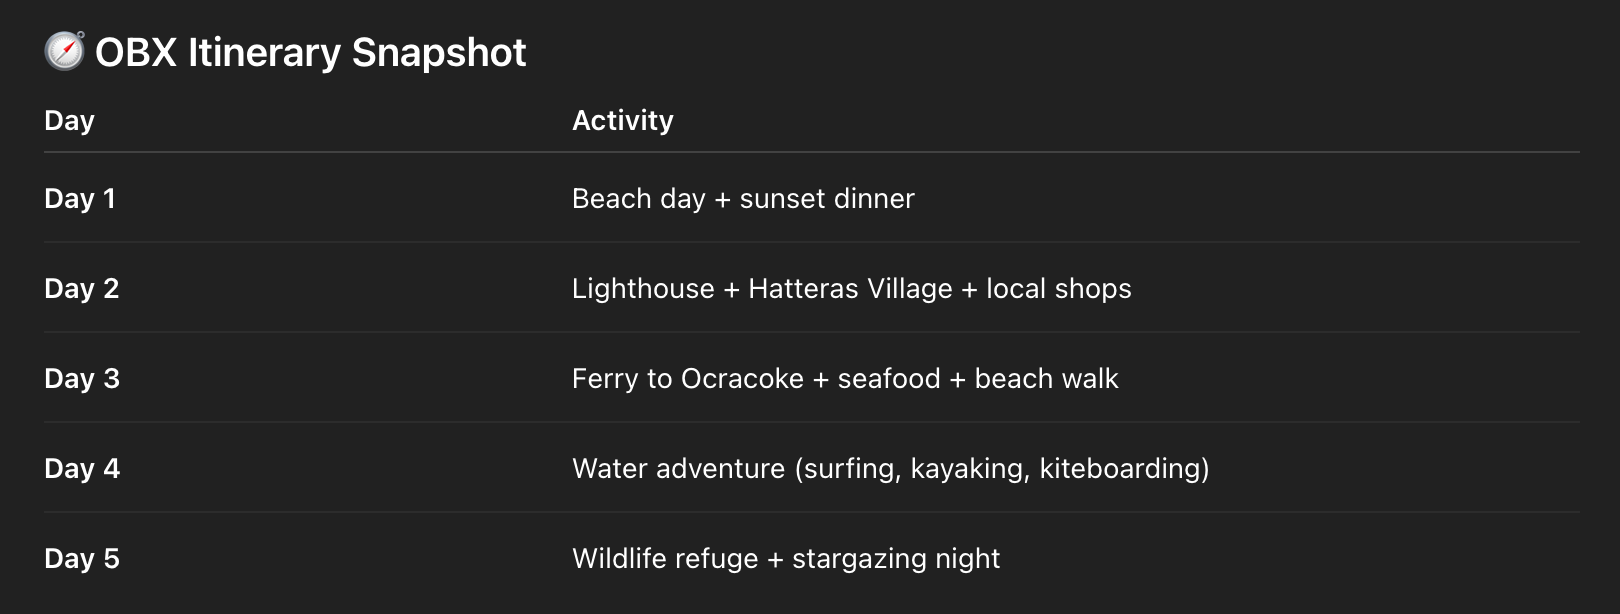Select the Day 2 row label
This screenshot has width=1620, height=614.
pyautogui.click(x=82, y=289)
